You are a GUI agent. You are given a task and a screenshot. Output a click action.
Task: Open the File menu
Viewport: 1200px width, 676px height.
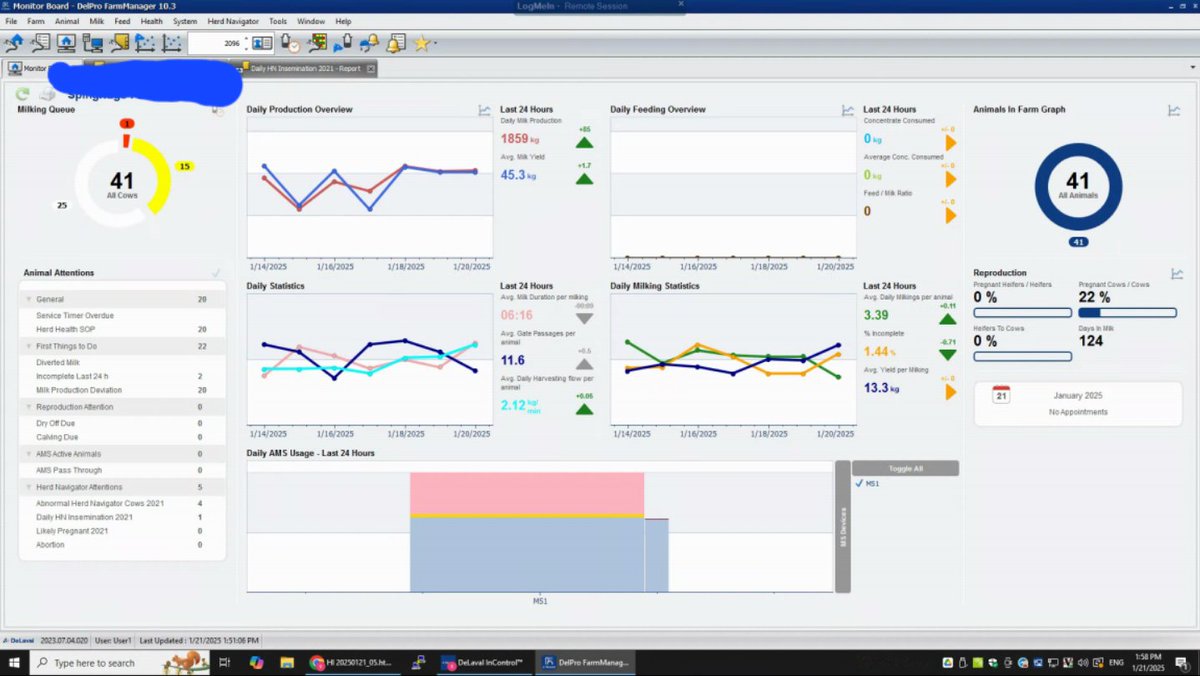(11, 21)
